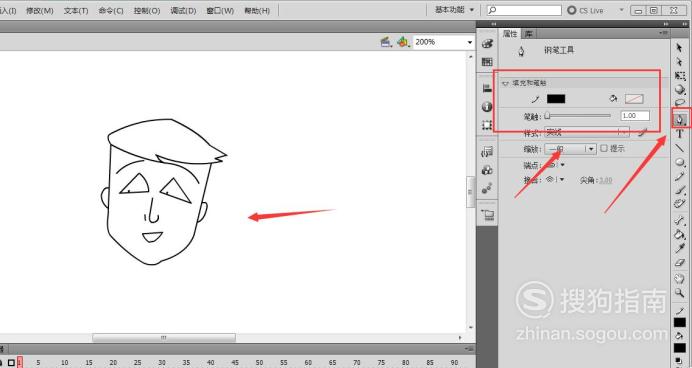Select the Text tool
This screenshot has width=692, height=368.
680,134
